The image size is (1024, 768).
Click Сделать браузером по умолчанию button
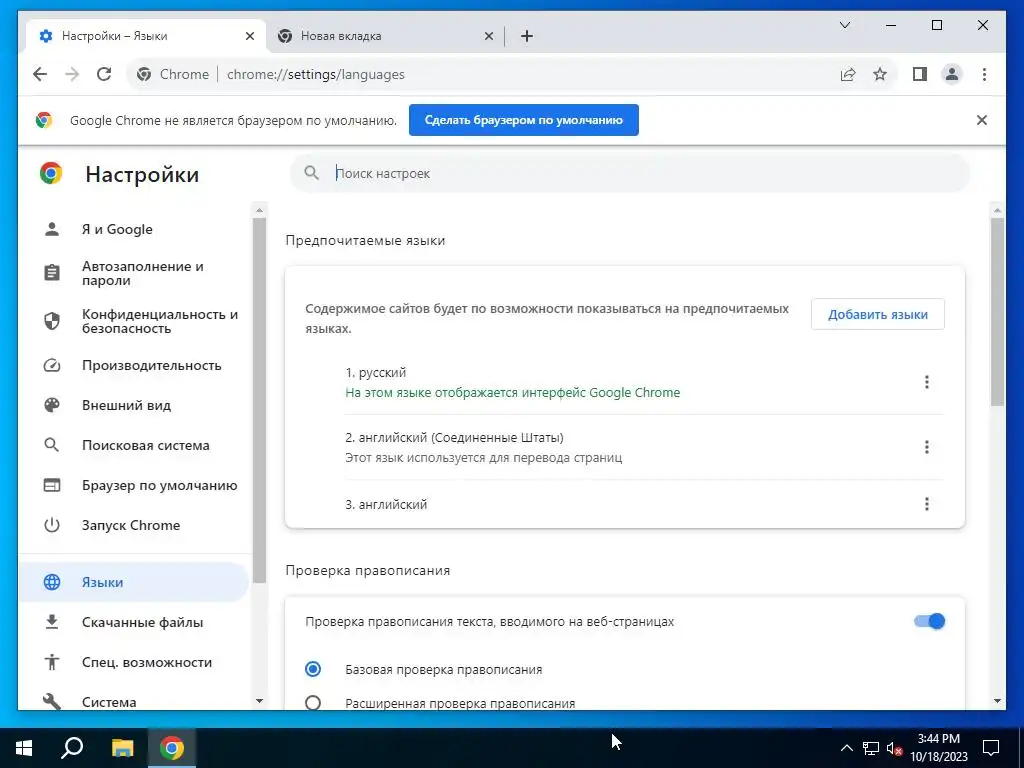pyautogui.click(x=524, y=120)
